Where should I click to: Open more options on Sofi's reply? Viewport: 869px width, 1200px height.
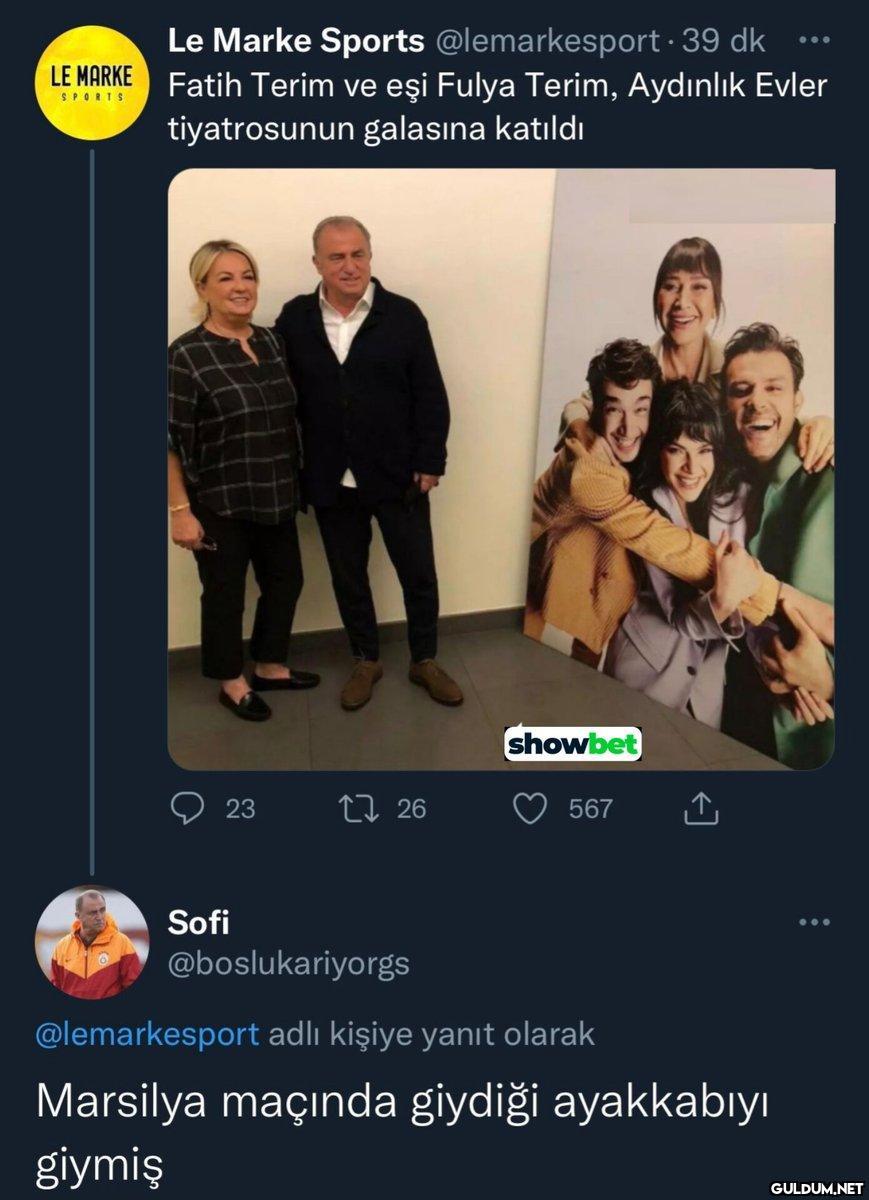[815, 922]
